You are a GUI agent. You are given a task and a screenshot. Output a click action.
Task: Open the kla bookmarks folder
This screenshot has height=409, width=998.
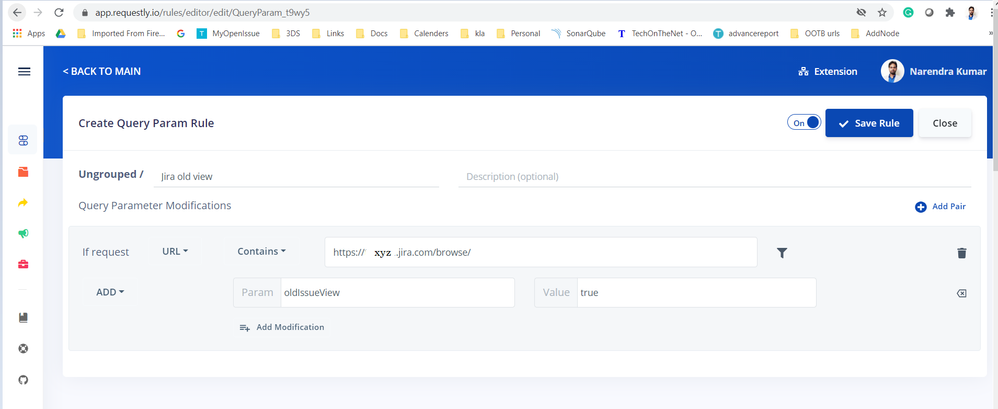tap(472, 33)
